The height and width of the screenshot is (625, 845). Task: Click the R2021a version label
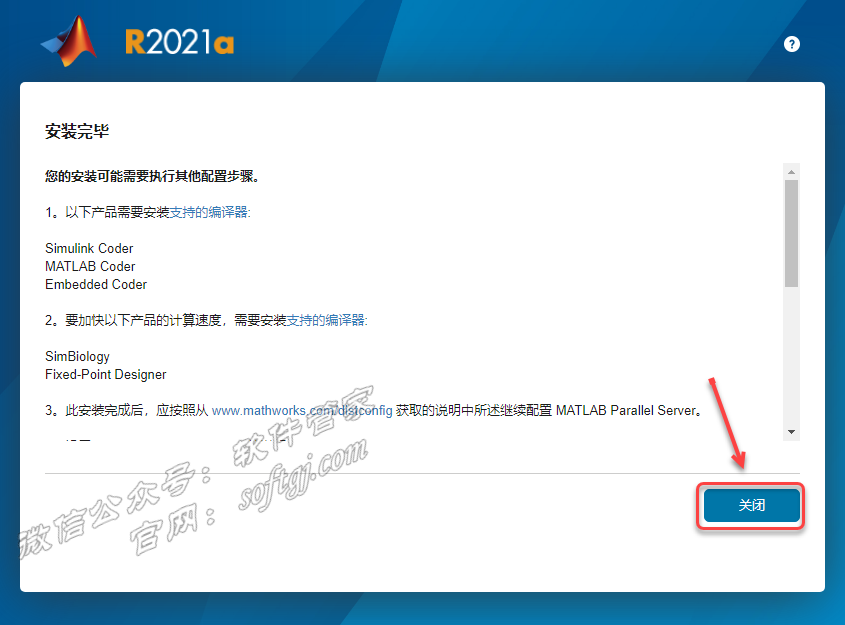pos(179,42)
